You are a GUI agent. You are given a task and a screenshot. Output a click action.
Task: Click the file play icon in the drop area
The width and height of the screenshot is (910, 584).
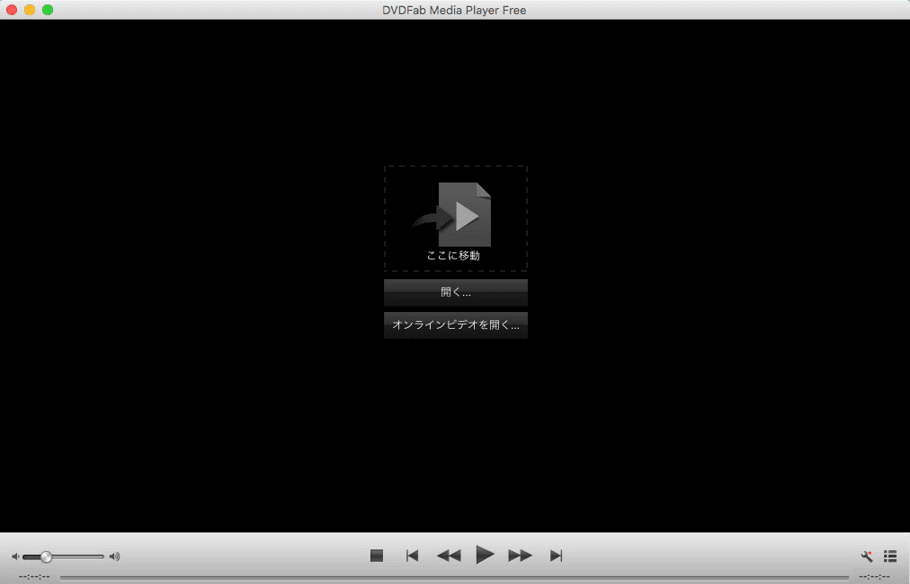point(464,215)
